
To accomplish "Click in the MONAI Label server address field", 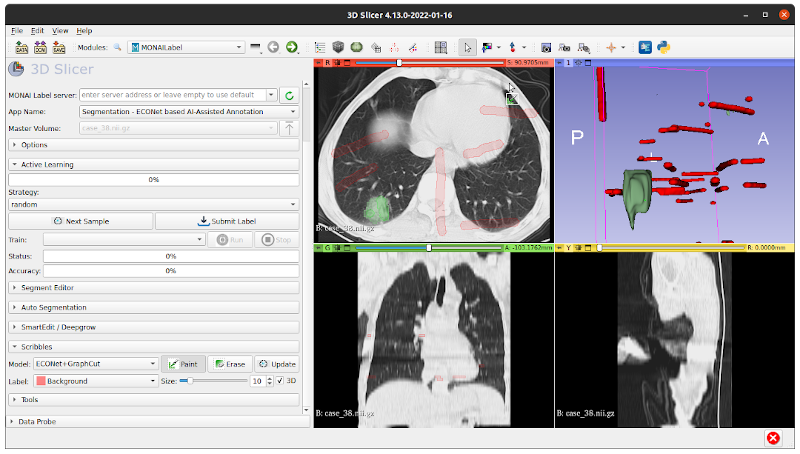I will 173,95.
